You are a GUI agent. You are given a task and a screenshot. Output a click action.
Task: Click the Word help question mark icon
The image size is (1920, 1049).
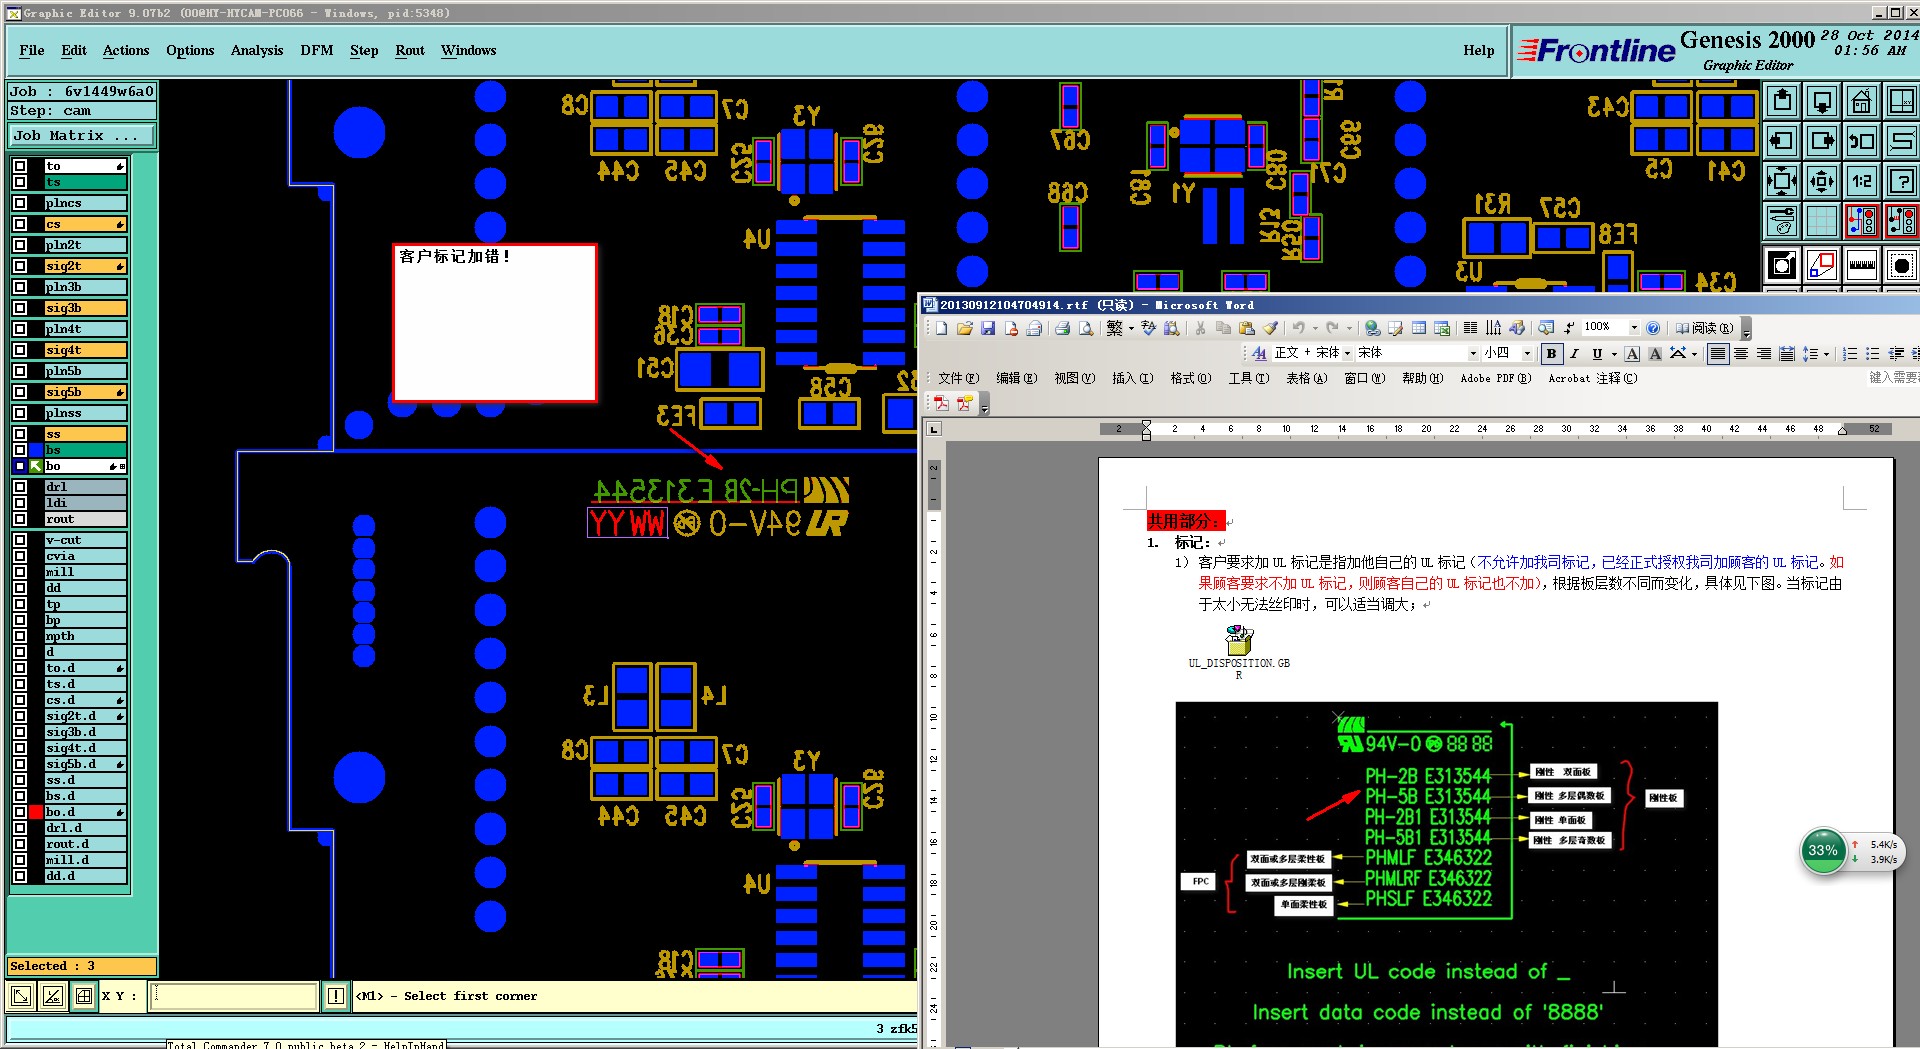[1653, 328]
